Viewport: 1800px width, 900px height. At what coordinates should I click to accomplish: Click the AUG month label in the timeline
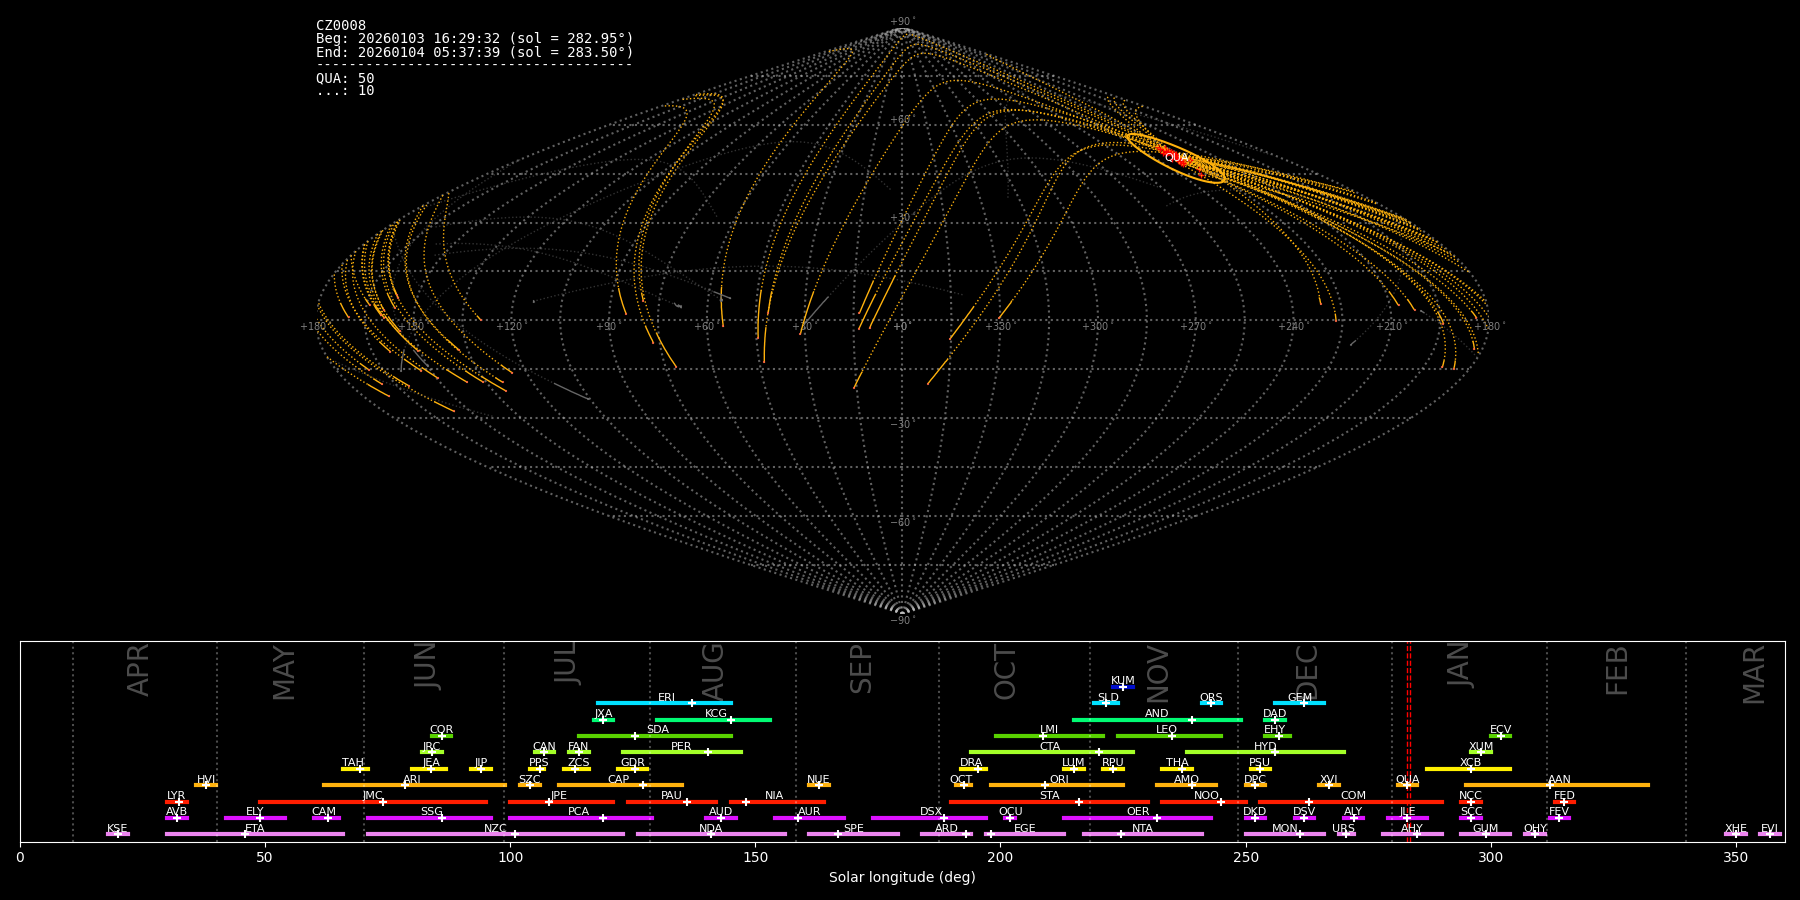click(713, 672)
